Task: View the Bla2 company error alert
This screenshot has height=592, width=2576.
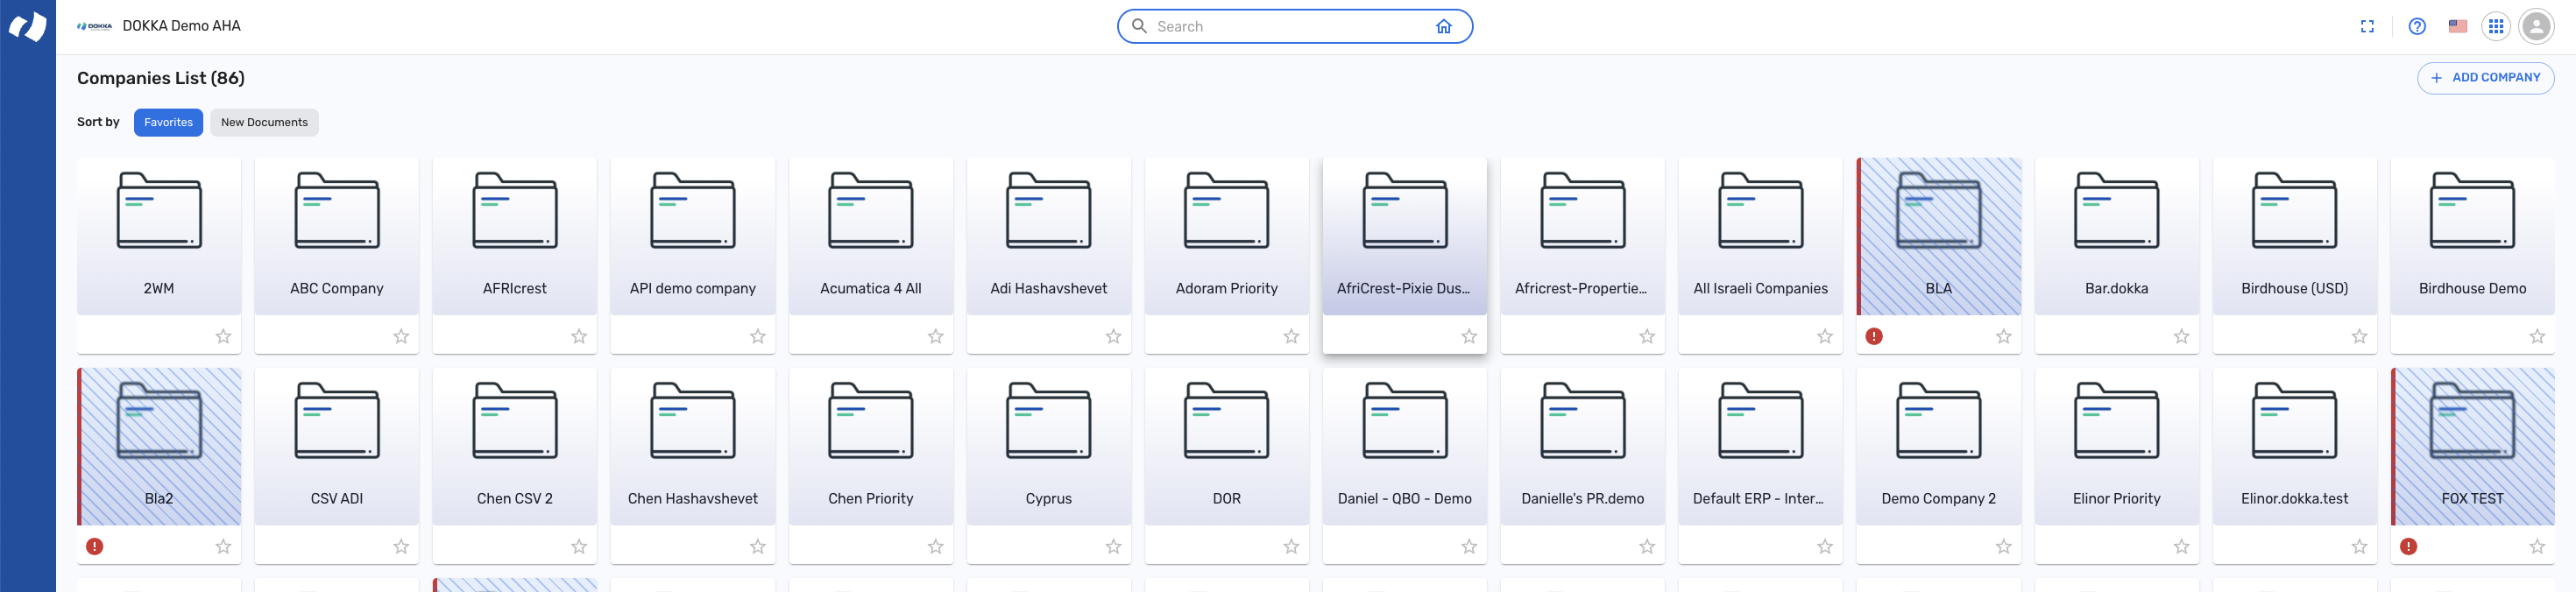Action: [94, 546]
